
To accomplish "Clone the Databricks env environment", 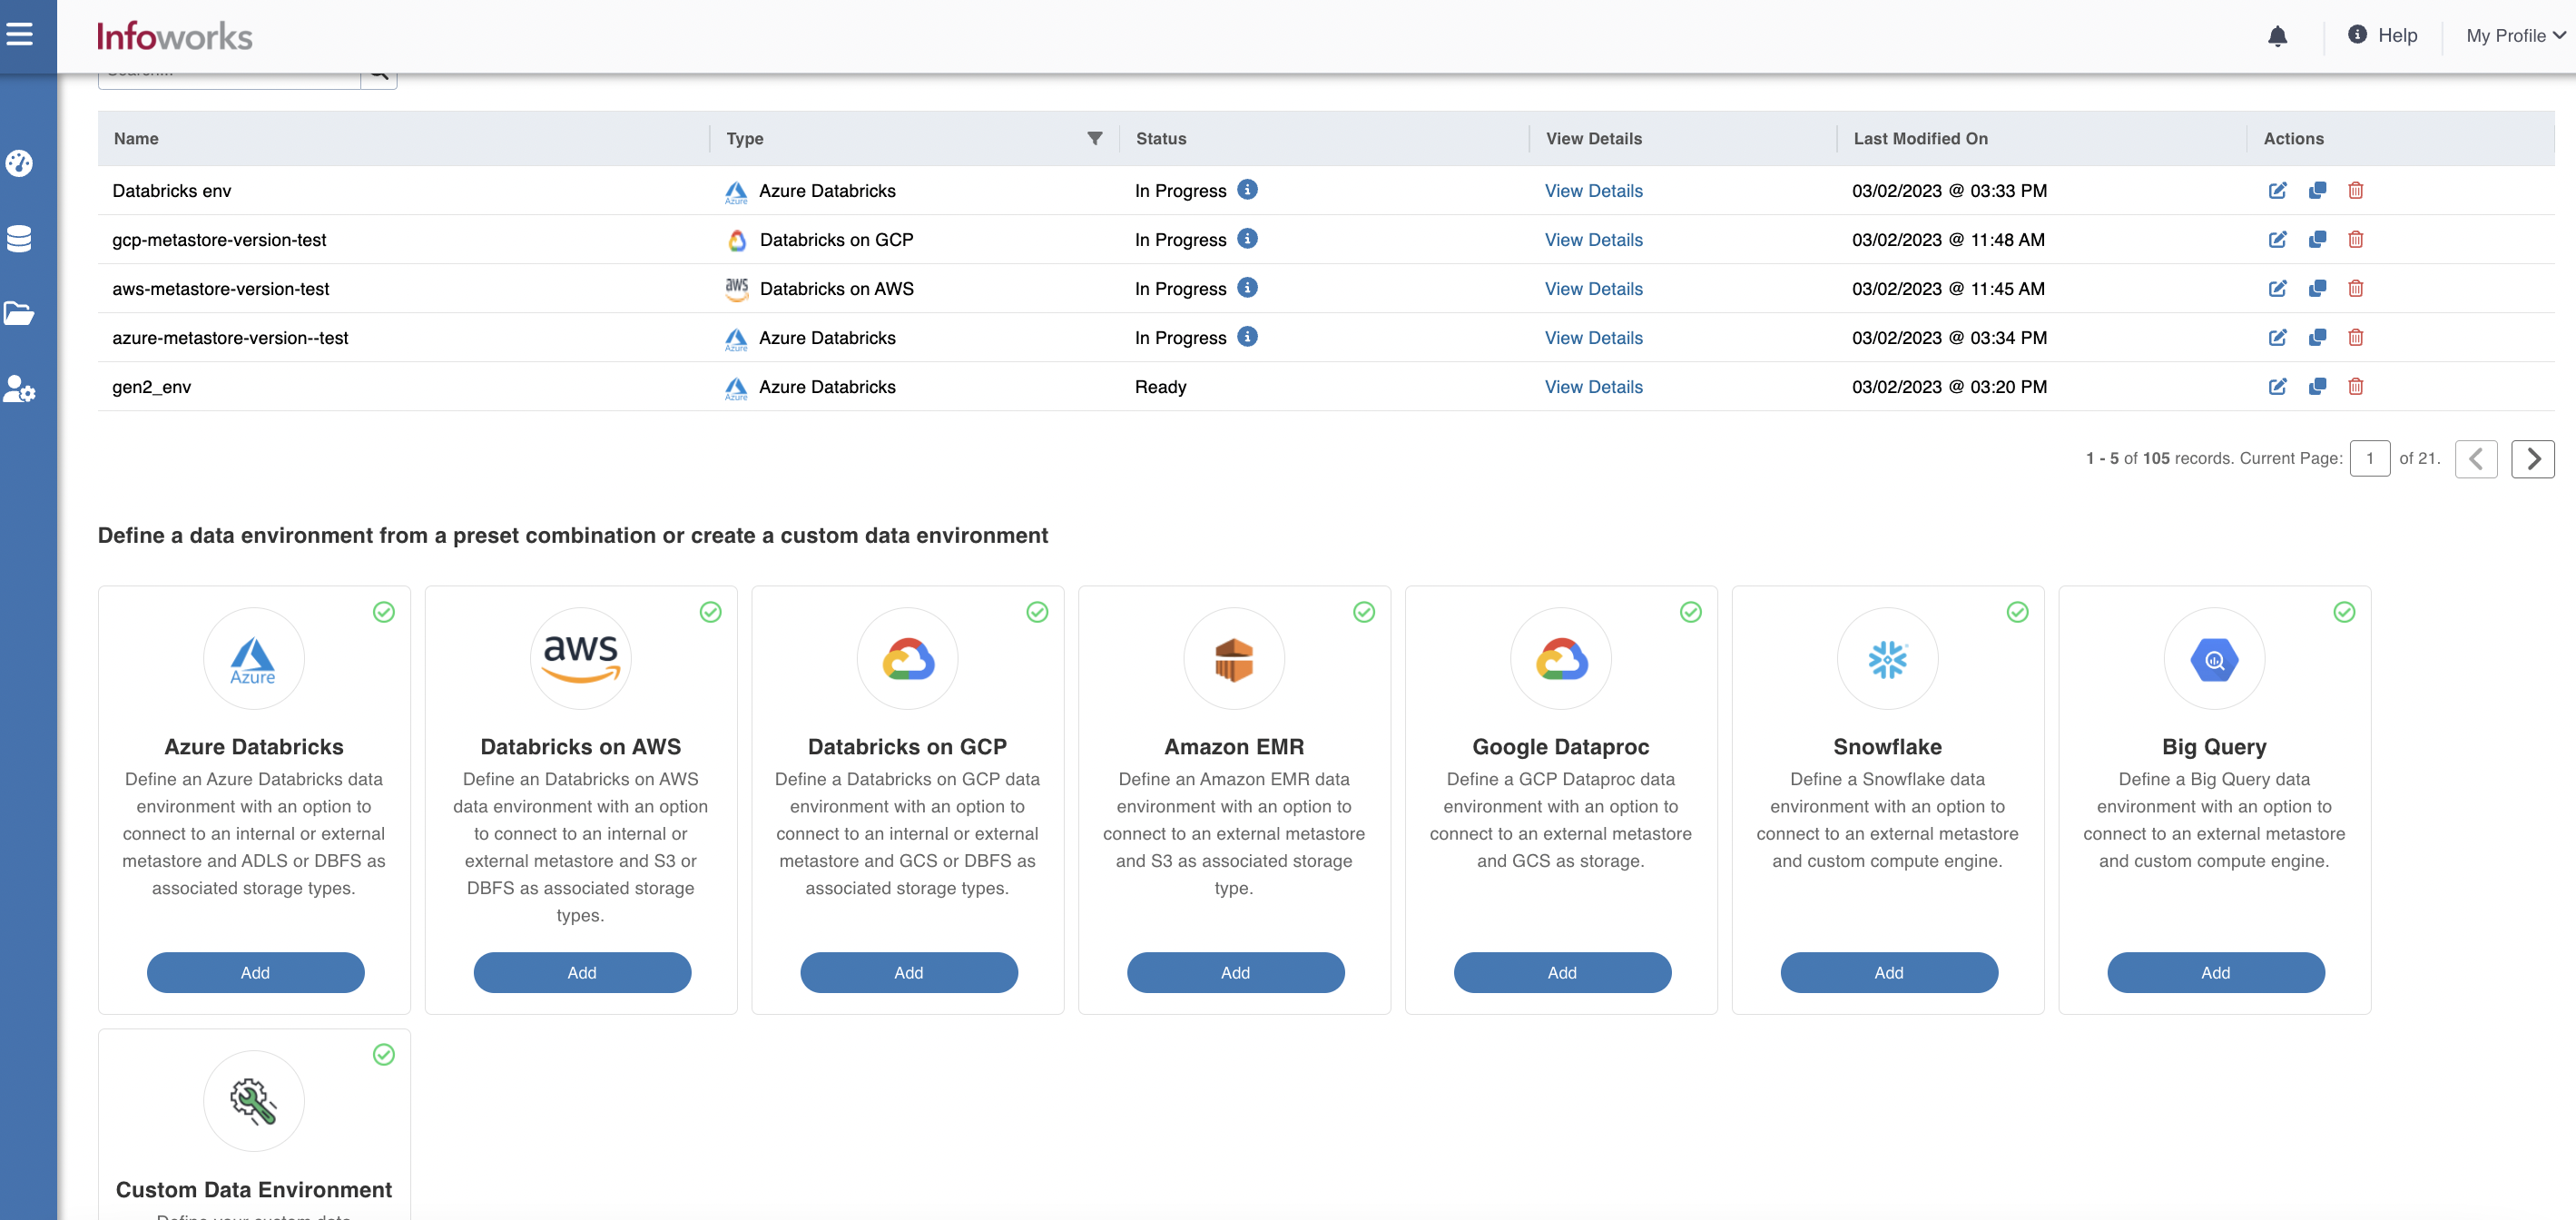I will [2317, 190].
